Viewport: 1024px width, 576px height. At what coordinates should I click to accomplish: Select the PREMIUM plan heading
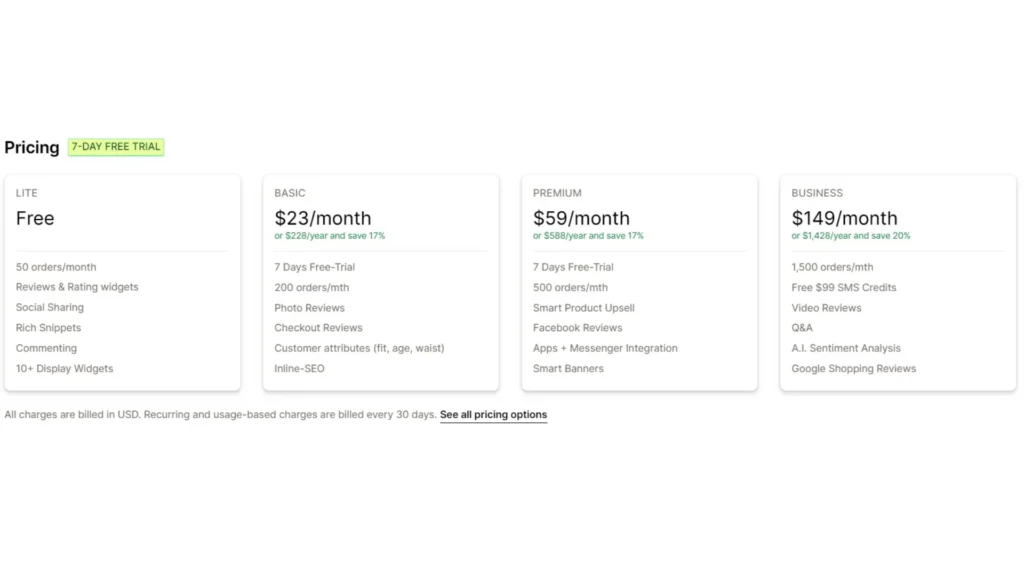(557, 193)
